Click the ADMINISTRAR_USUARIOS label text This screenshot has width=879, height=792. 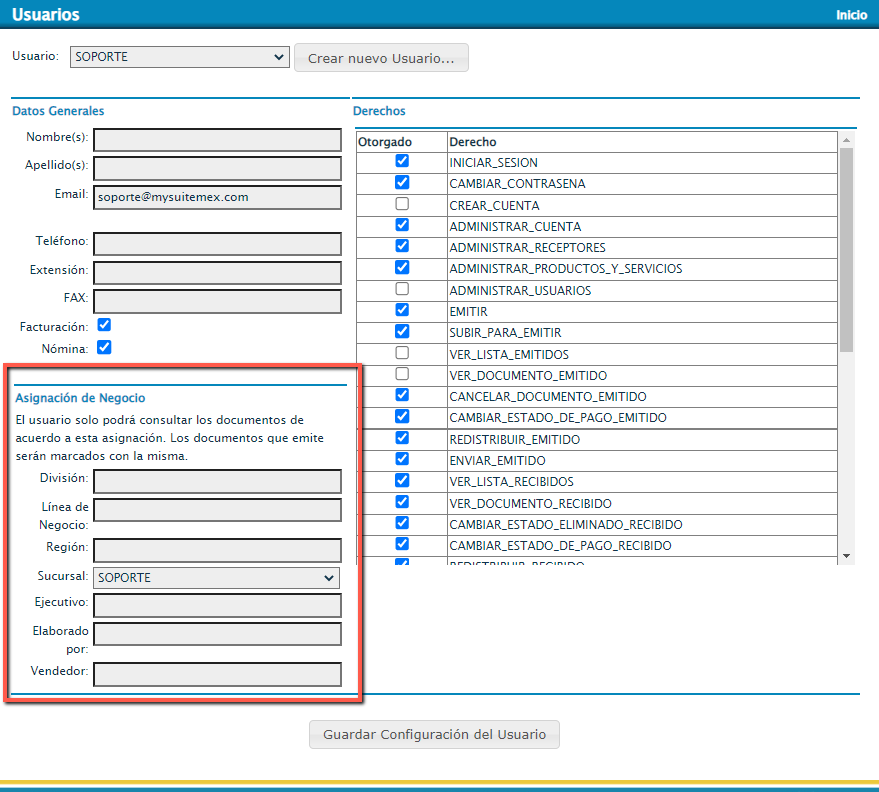click(520, 290)
